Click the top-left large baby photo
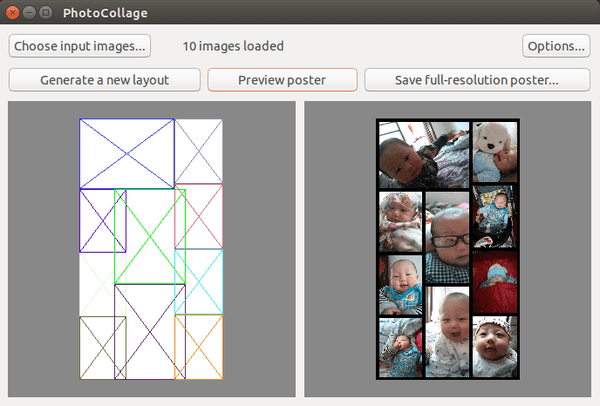Viewport: 600px width, 406px height. 424,155
